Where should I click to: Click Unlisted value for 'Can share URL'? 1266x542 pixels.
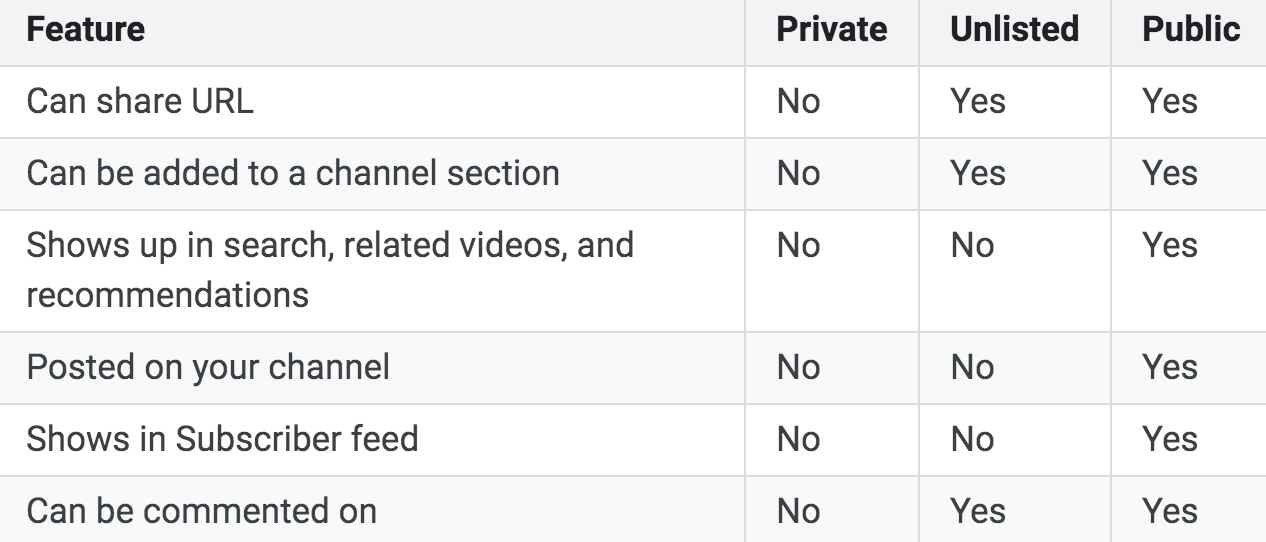(978, 101)
